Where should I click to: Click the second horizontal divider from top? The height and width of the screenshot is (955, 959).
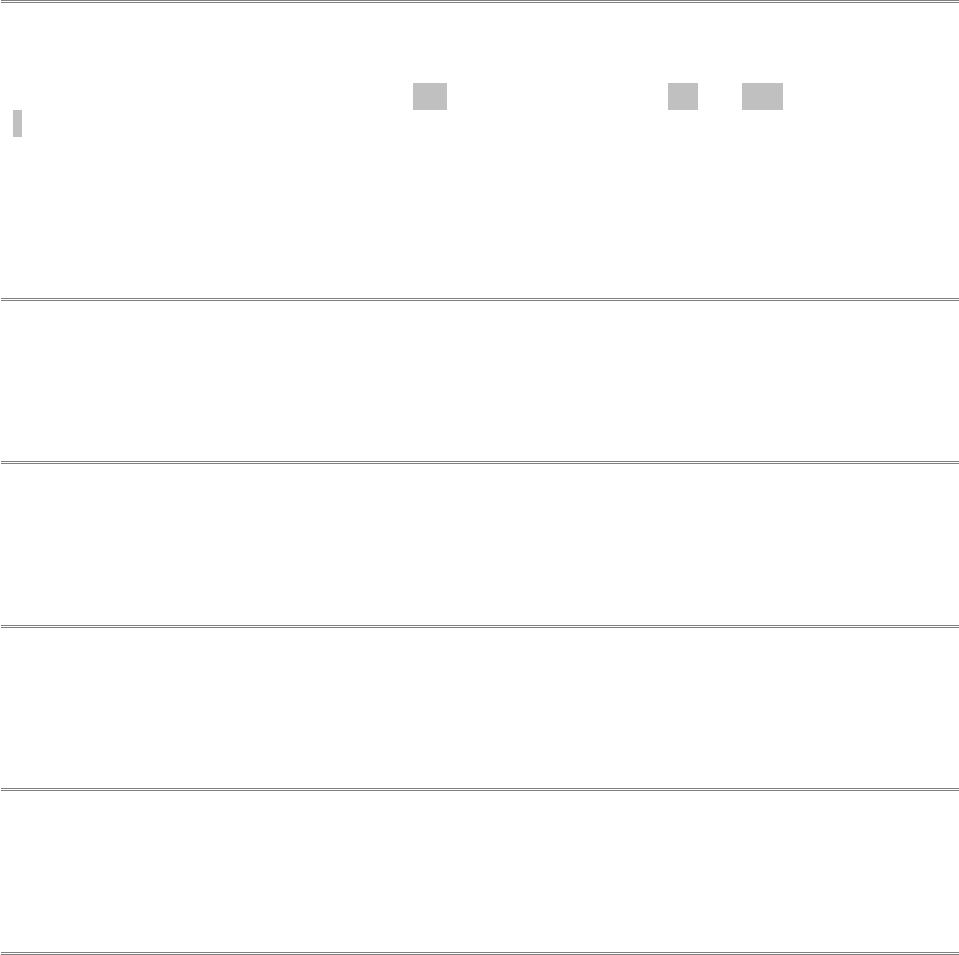pyautogui.click(x=479, y=299)
